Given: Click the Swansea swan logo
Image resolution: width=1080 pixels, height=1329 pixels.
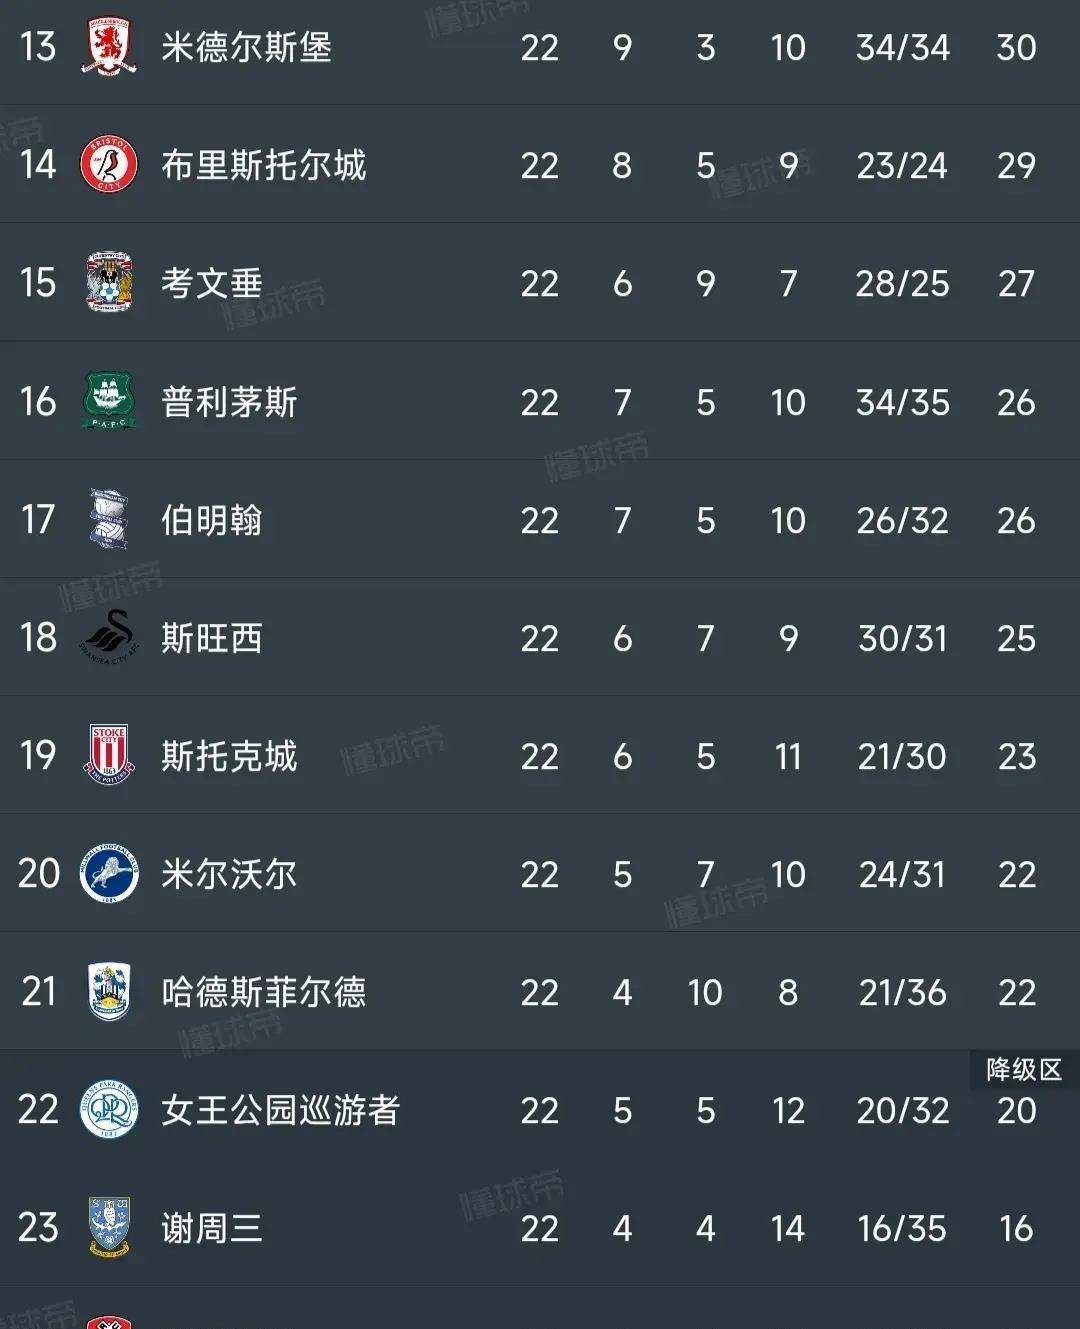Looking at the screenshot, I should 110,639.
